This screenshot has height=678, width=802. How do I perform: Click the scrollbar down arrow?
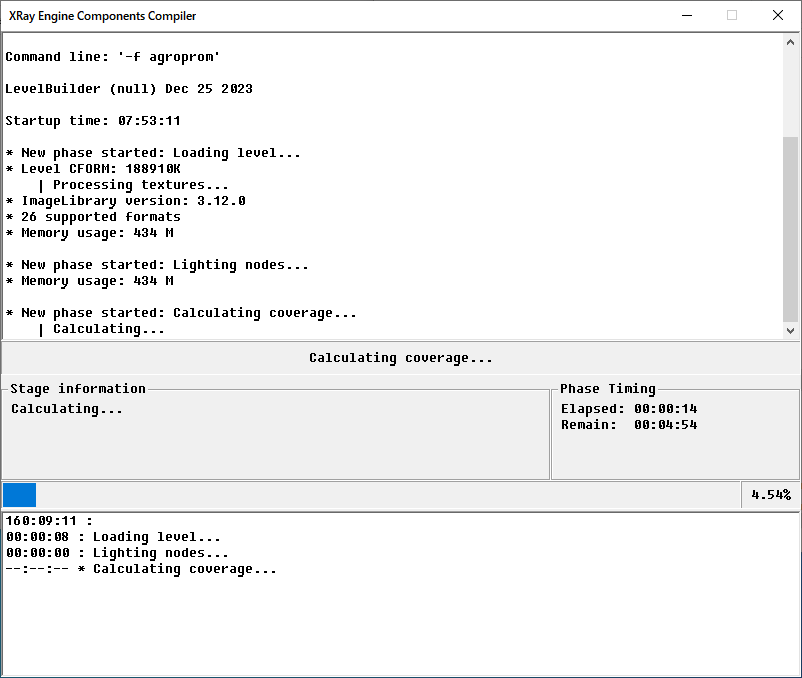pos(791,330)
